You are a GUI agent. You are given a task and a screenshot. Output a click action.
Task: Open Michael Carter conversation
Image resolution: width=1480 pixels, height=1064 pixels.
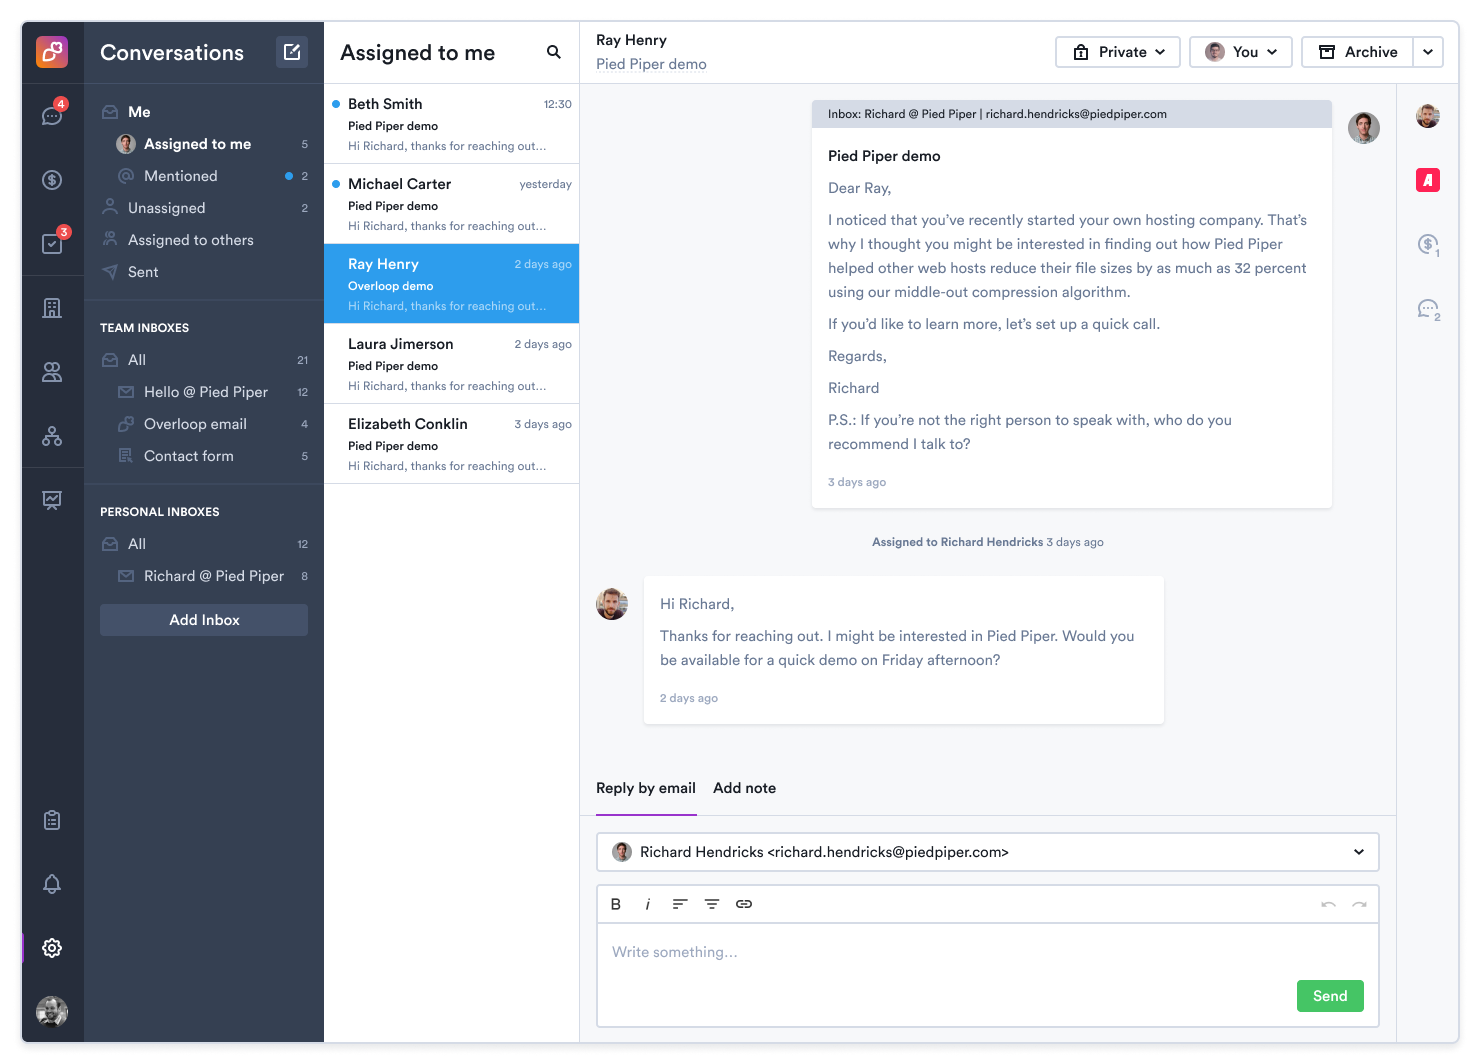(x=452, y=204)
